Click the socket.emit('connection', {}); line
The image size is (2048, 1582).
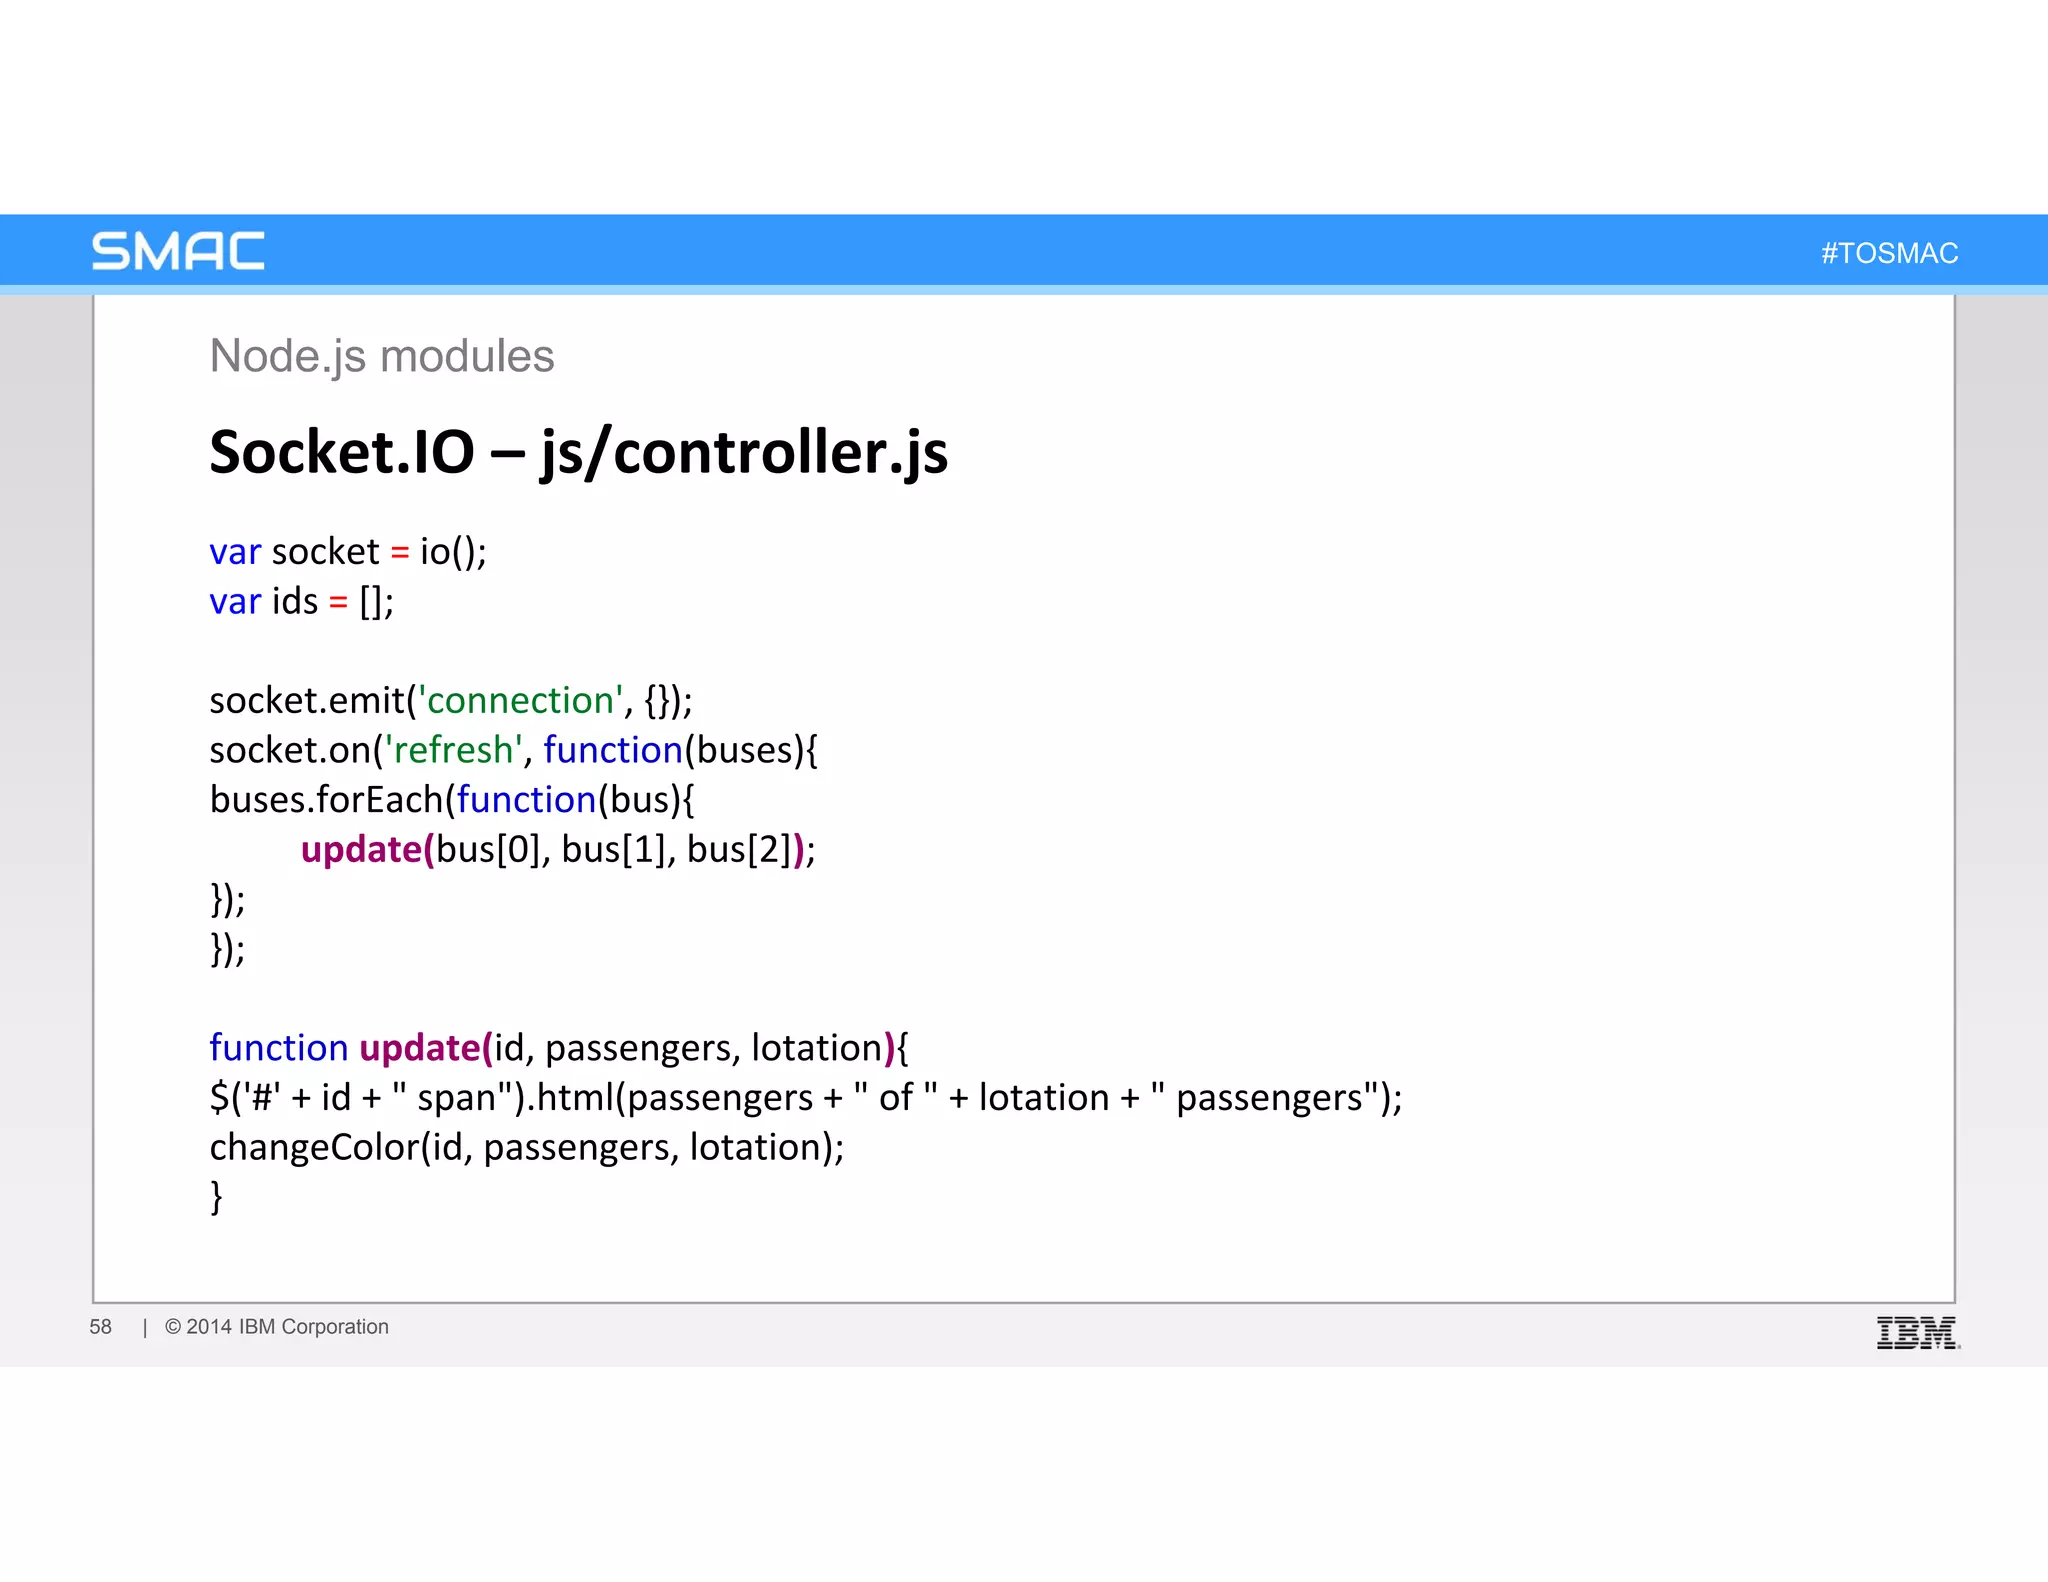pos(451,701)
